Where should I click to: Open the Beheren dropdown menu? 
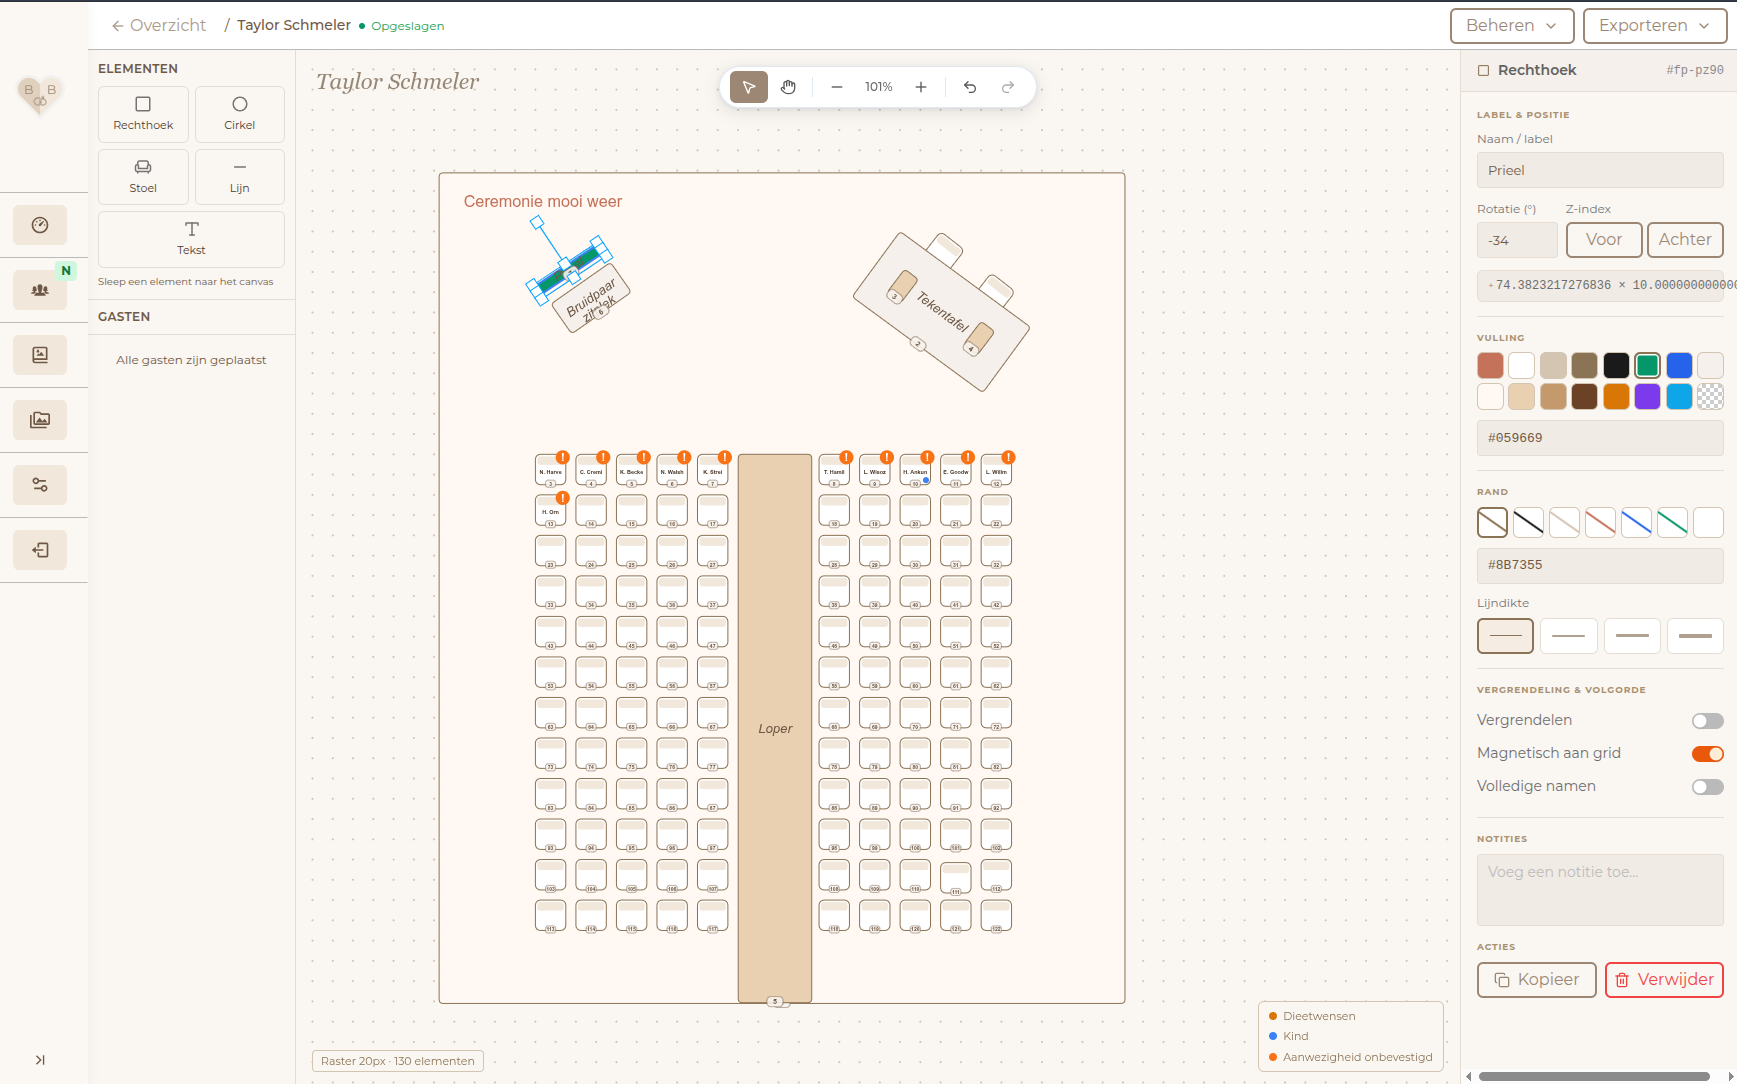(1512, 26)
